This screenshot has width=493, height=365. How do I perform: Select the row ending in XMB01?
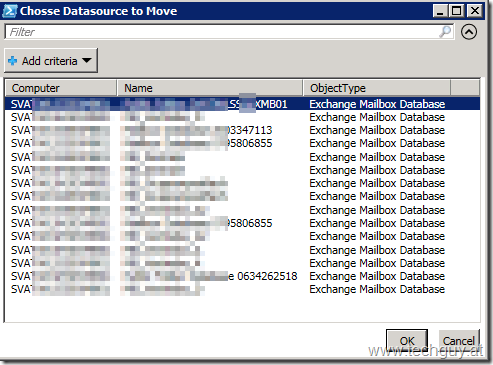(242, 104)
